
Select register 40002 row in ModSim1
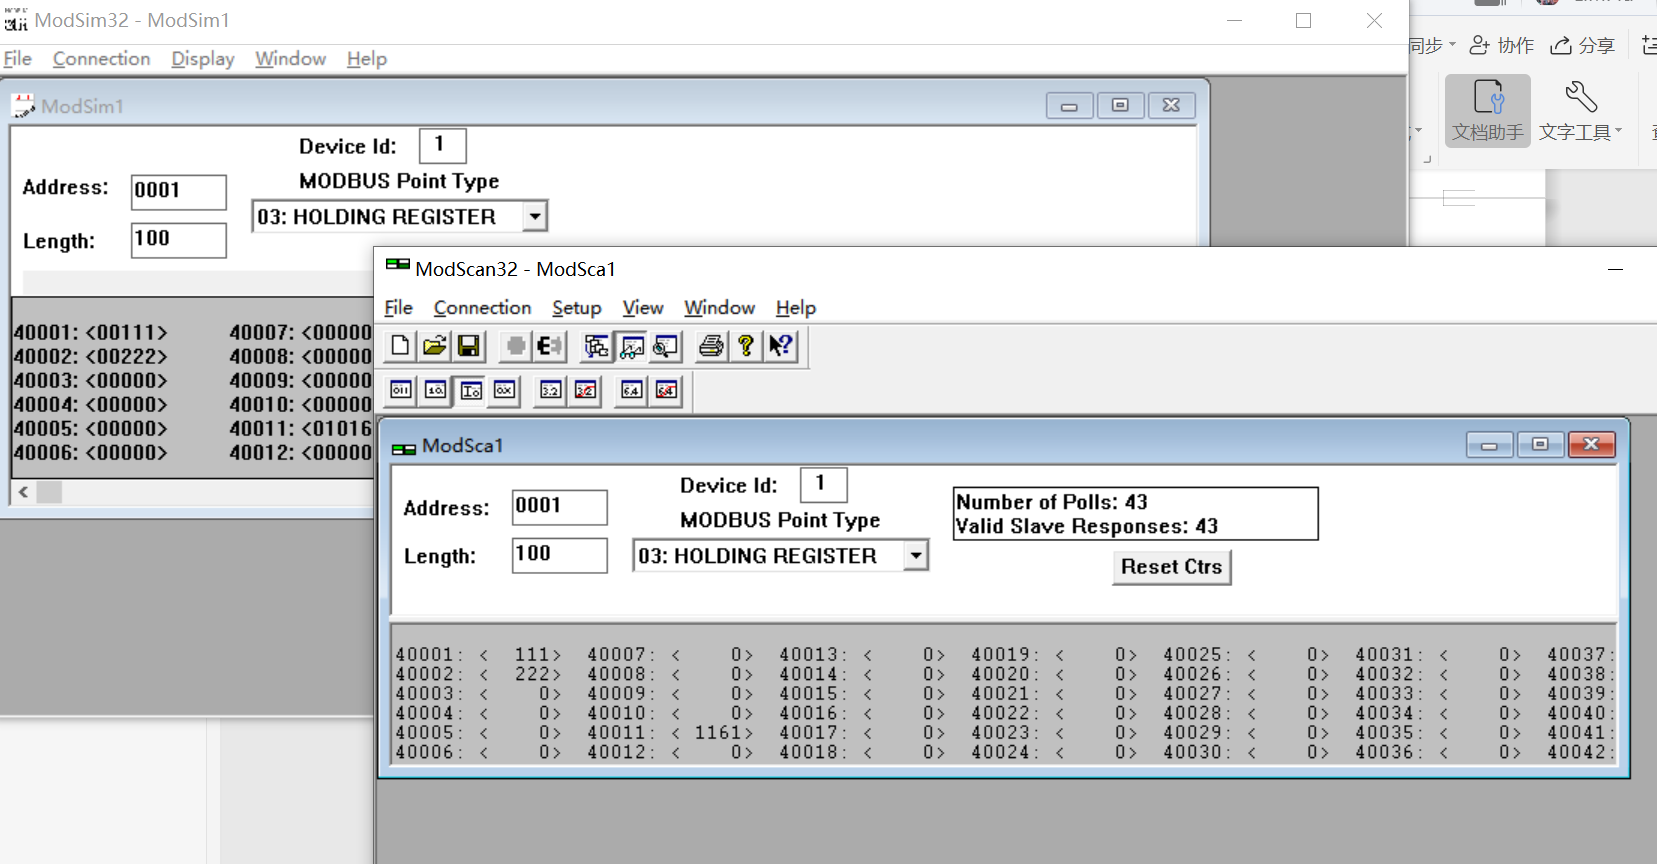pyautogui.click(x=91, y=357)
